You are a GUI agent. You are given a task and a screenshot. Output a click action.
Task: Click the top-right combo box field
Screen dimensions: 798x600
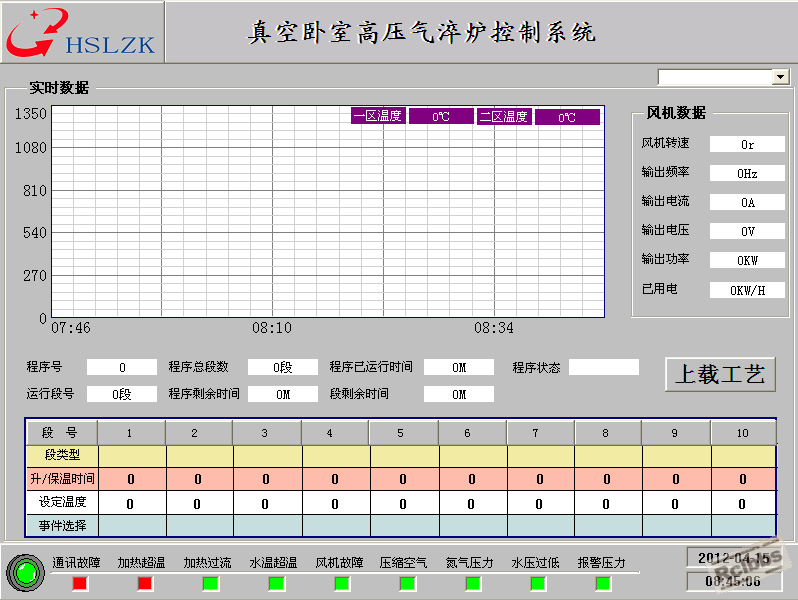pyautogui.click(x=715, y=77)
